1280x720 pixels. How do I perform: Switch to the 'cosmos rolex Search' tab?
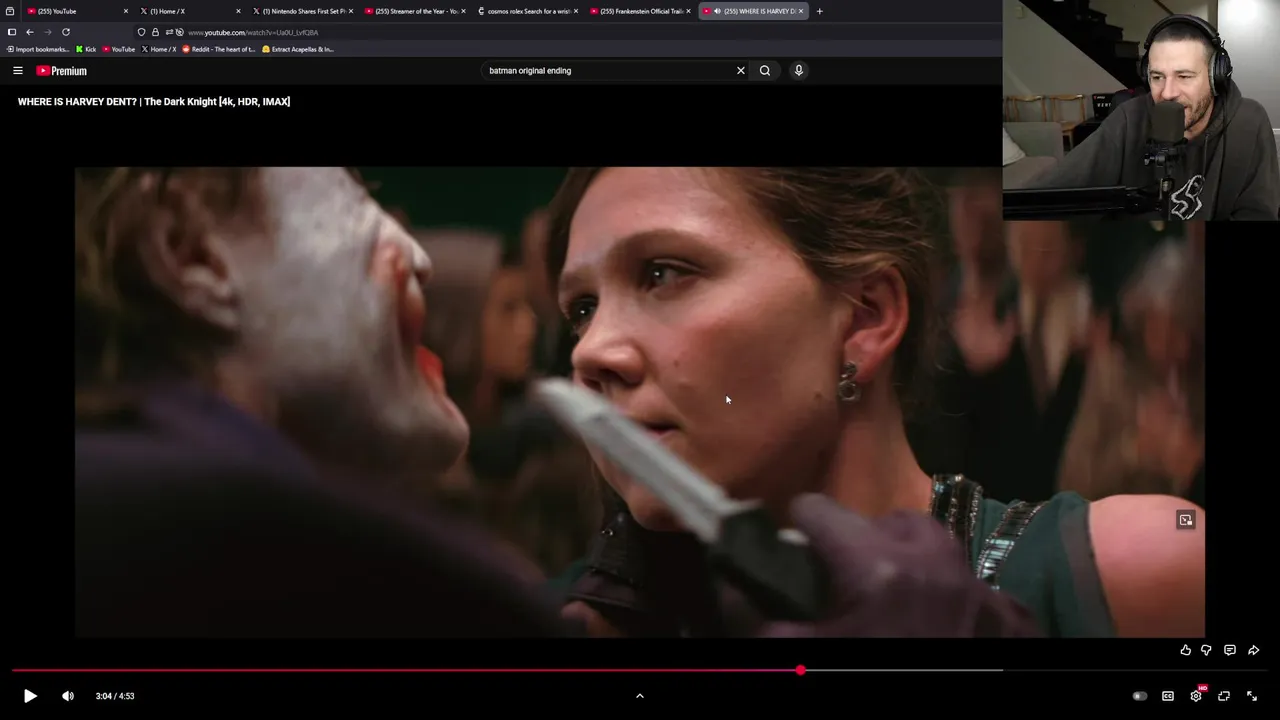tap(525, 11)
